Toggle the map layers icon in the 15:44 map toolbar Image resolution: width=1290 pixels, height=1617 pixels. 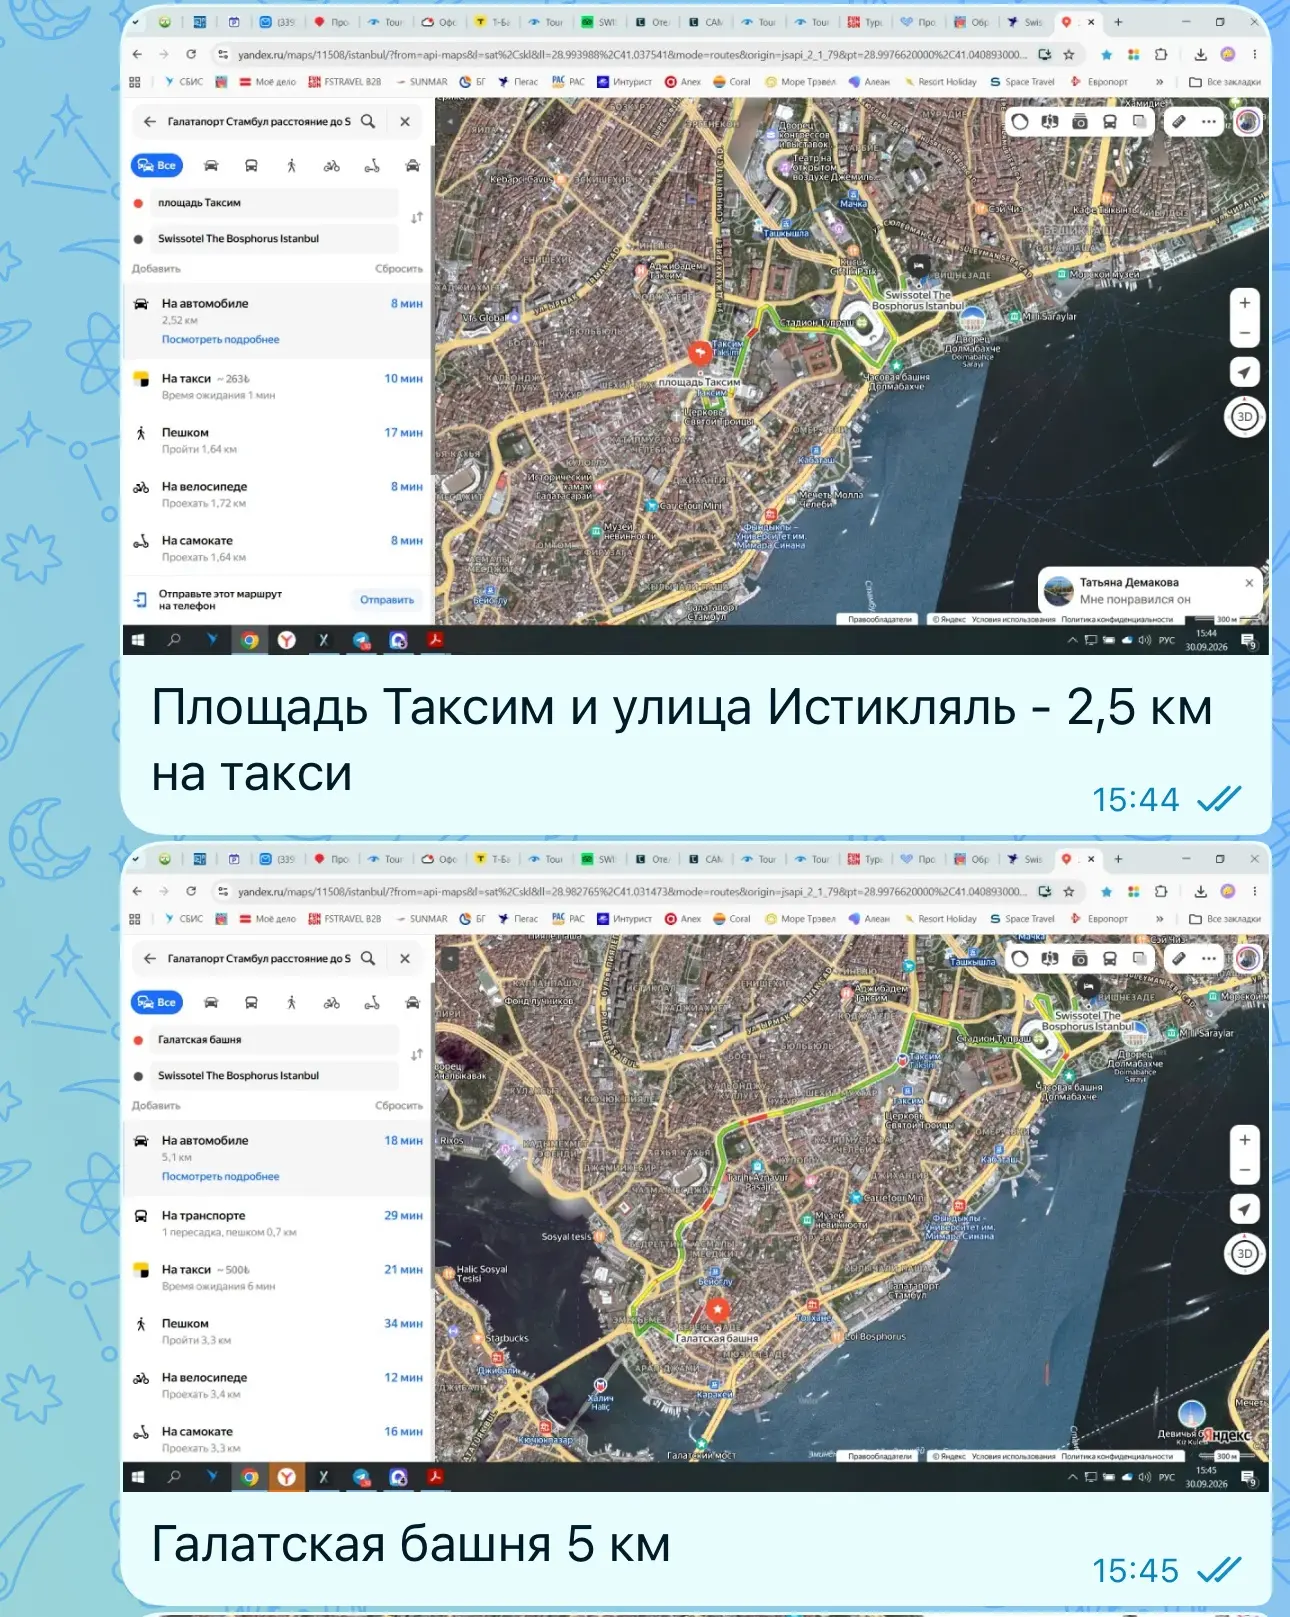pos(1140,122)
